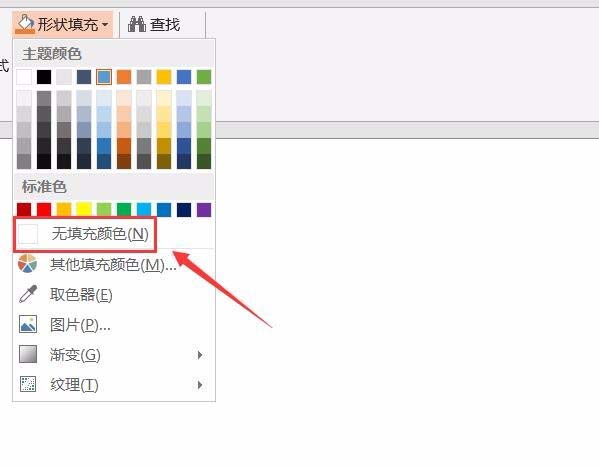Click the Shape Fill paint bucket icon
Viewport: 599px width, 469px height.
pos(25,24)
